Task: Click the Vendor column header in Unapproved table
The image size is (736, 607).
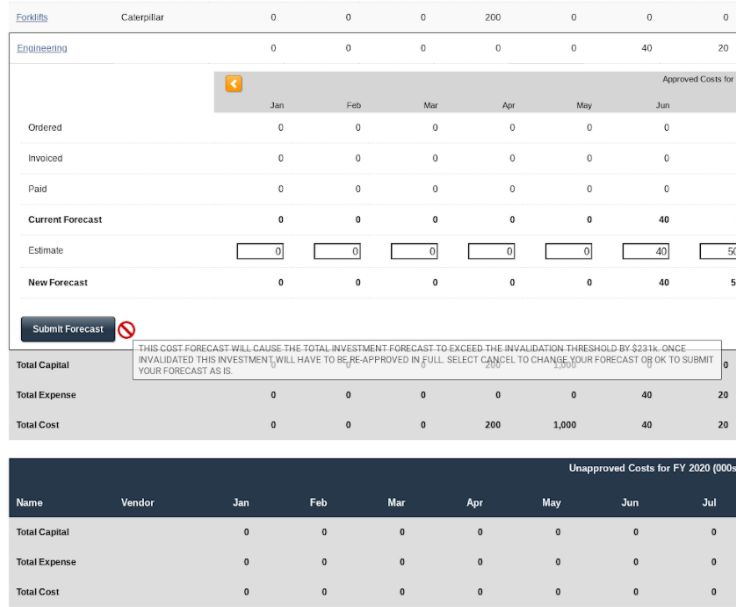Action: (138, 502)
